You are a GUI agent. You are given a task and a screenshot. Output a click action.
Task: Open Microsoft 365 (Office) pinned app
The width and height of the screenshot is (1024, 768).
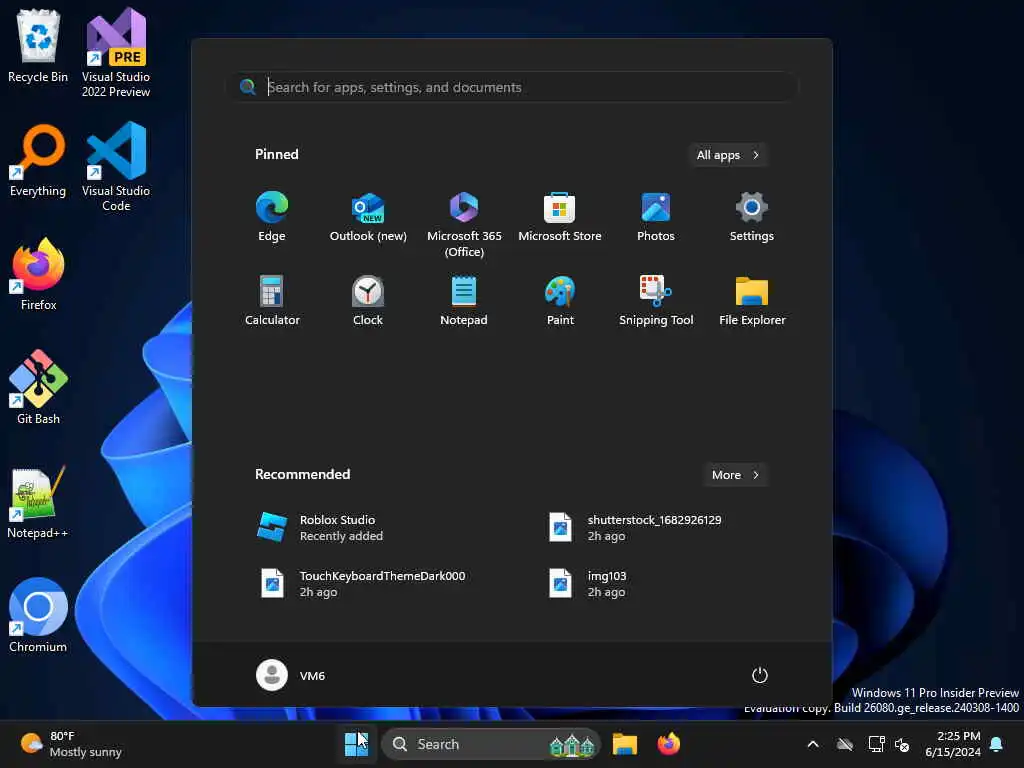tap(464, 224)
